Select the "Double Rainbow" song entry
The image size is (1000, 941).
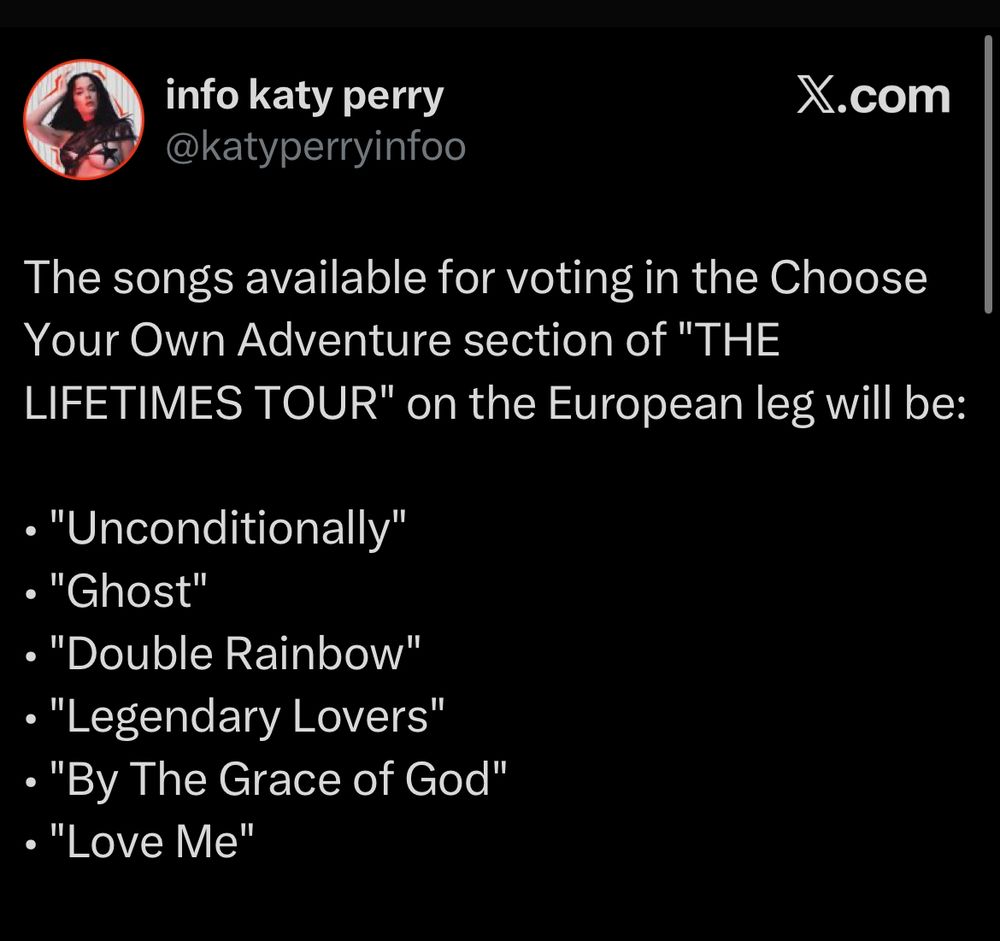235,653
